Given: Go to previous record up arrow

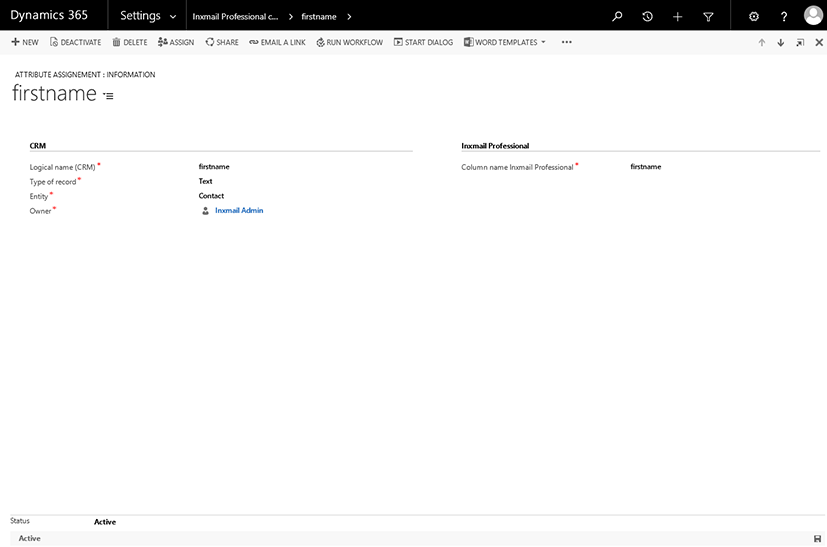Looking at the screenshot, I should [762, 43].
